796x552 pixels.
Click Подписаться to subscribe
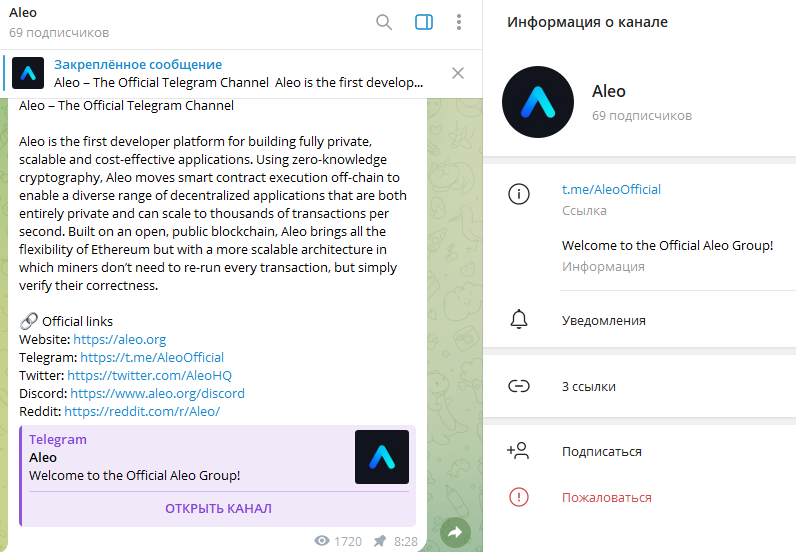pos(640,451)
